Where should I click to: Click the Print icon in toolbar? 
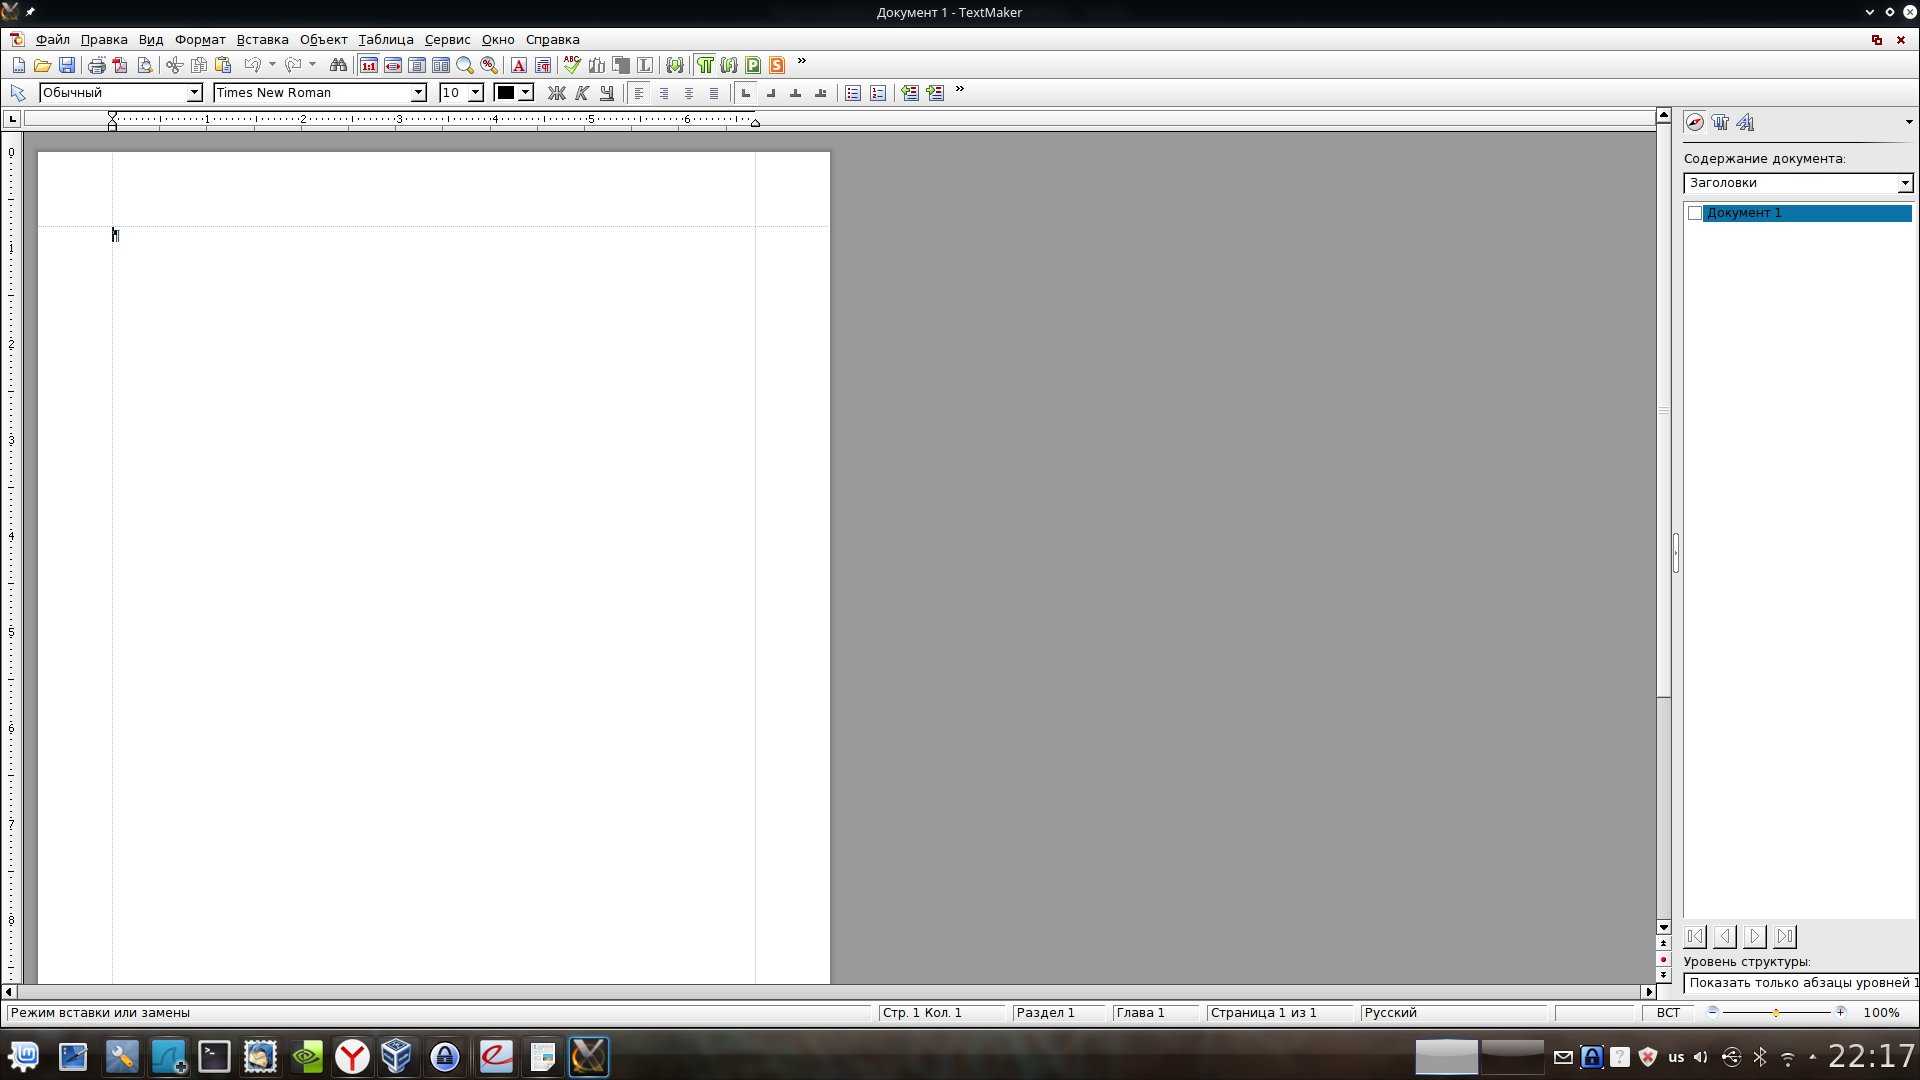pyautogui.click(x=97, y=65)
